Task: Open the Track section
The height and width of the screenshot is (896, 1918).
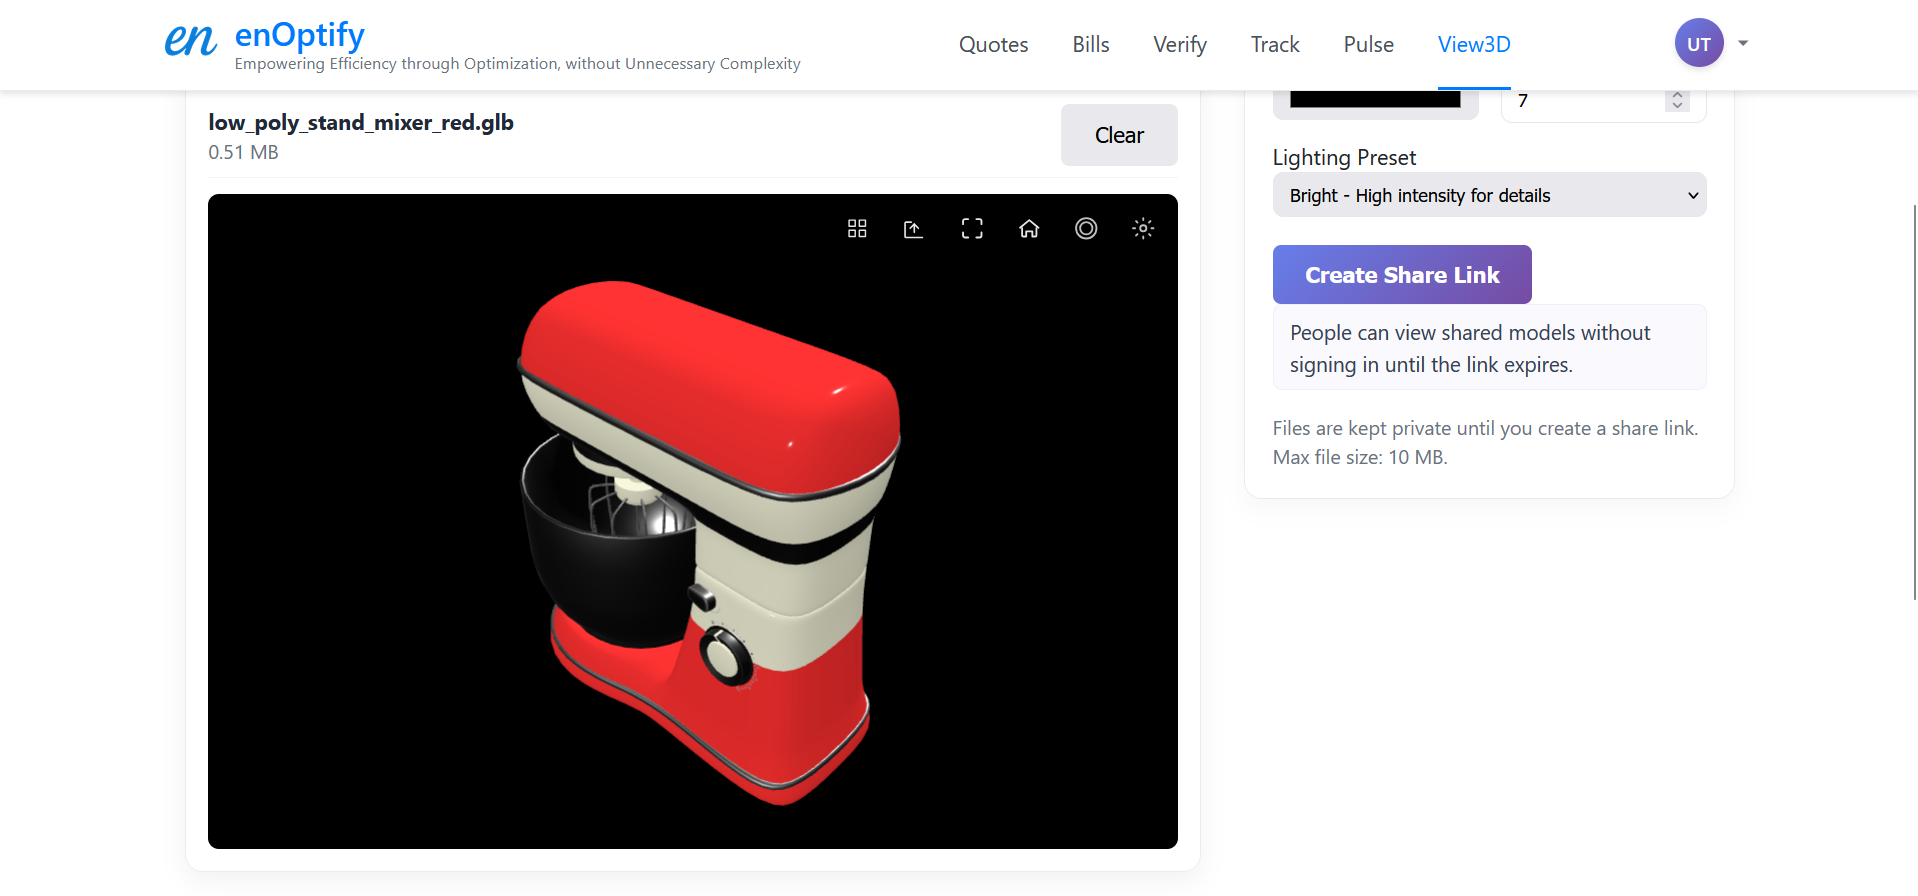Action: click(x=1275, y=44)
